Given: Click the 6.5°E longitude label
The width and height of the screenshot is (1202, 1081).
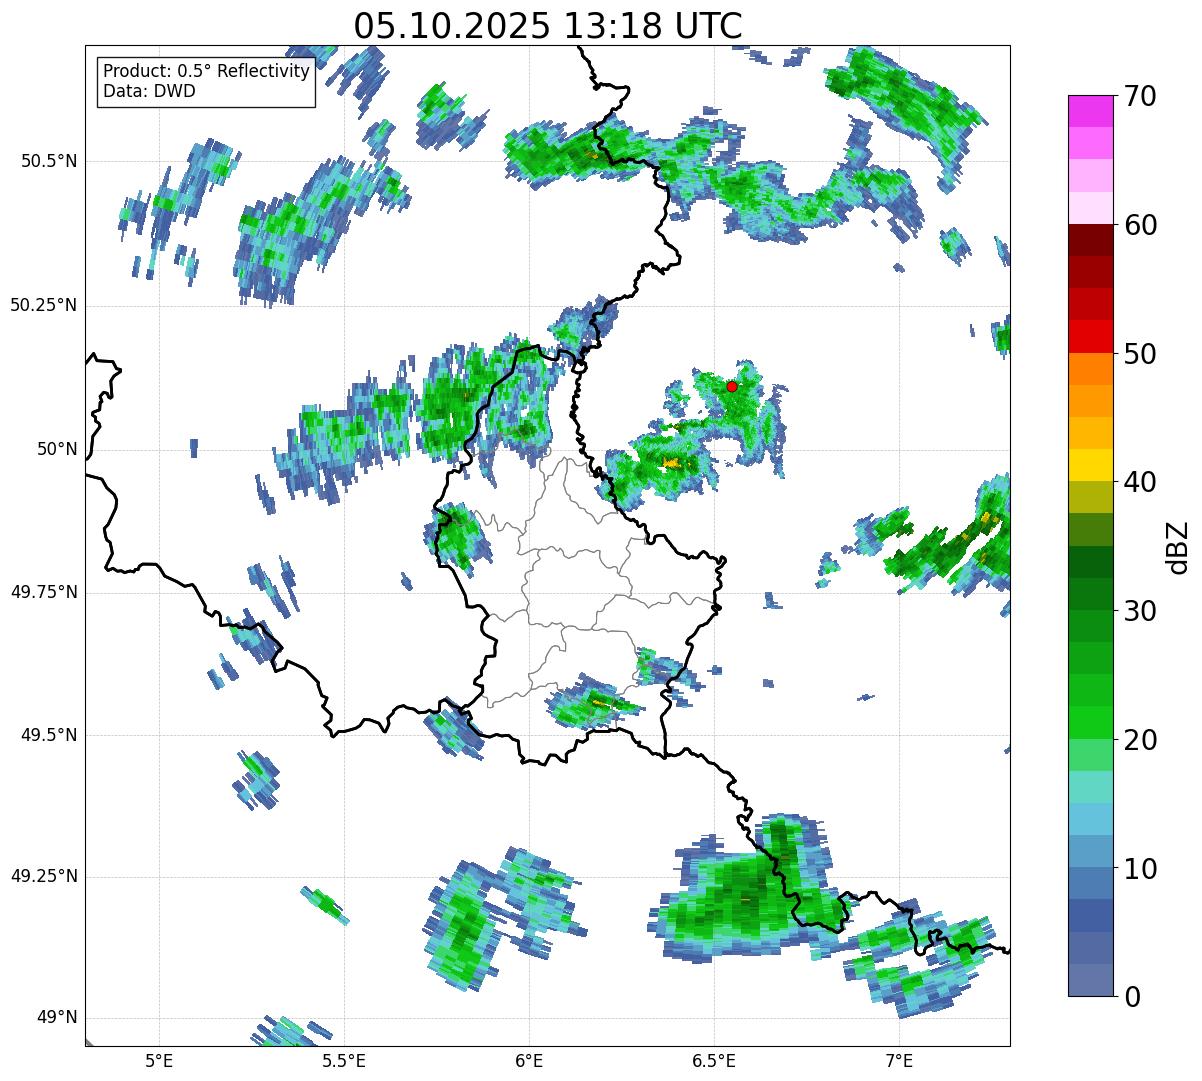Looking at the screenshot, I should (x=714, y=1060).
